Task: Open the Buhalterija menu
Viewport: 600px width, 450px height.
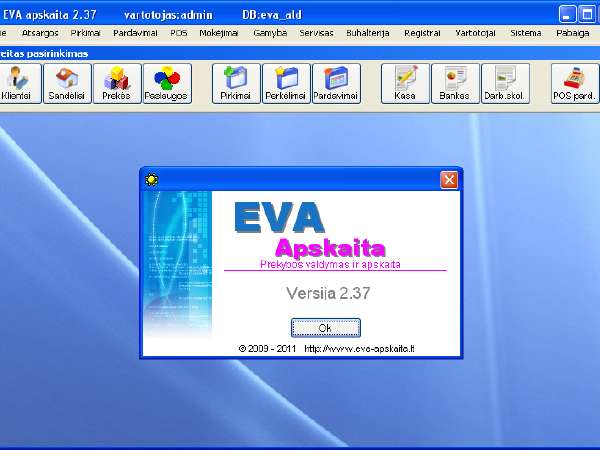Action: 368,33
